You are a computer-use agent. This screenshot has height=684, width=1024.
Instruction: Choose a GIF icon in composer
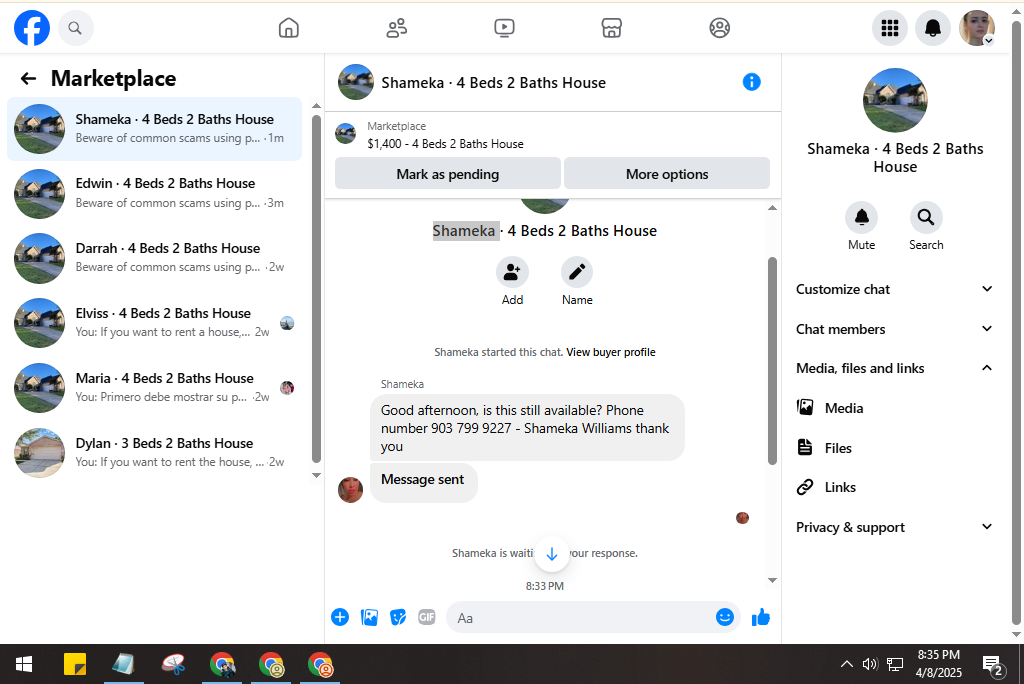(426, 617)
